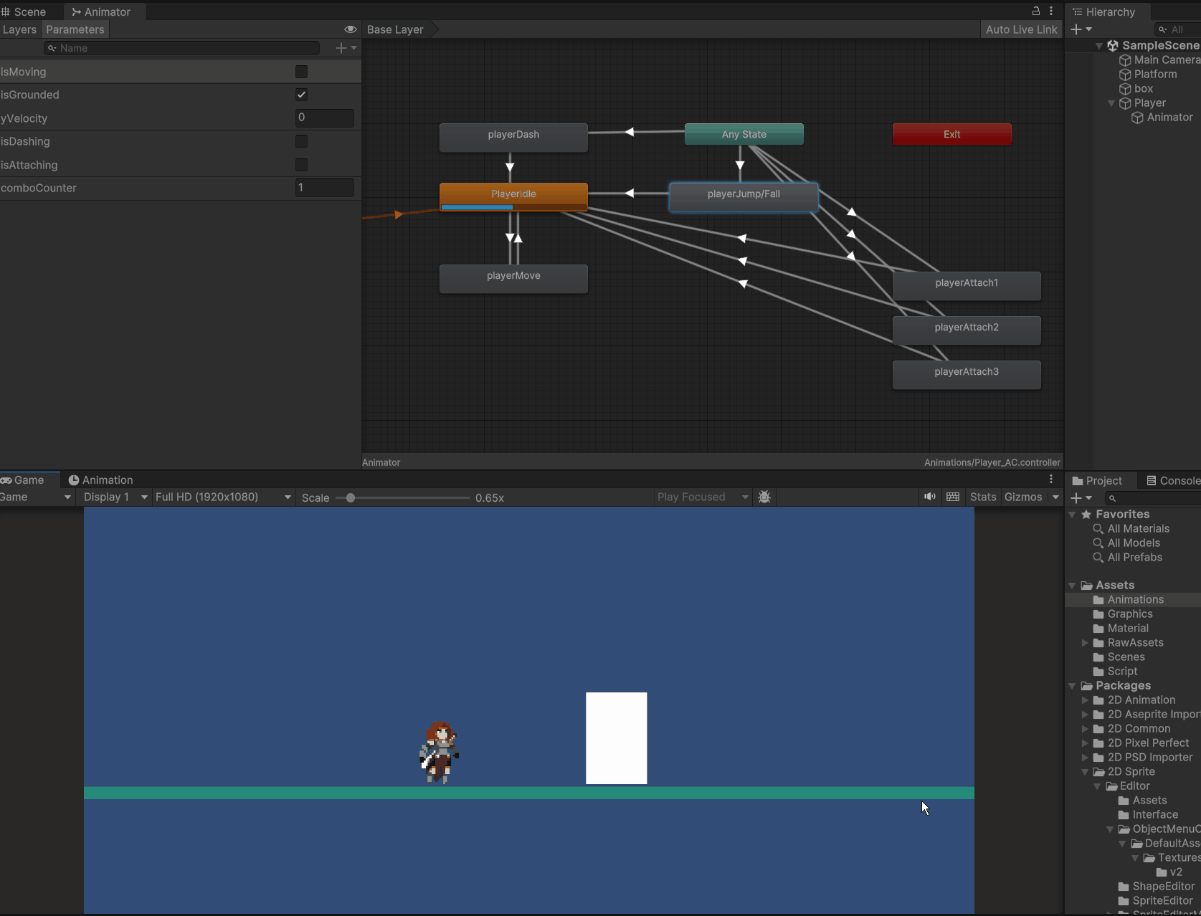This screenshot has width=1201, height=916.
Task: Collapse the Player object in the Hierarchy
Action: (x=1111, y=102)
